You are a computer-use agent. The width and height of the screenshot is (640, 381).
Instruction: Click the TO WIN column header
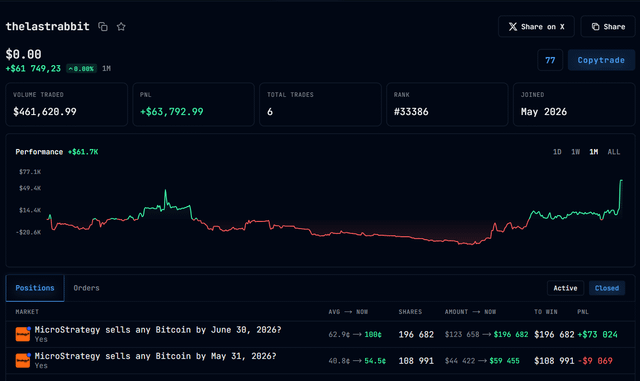point(546,312)
